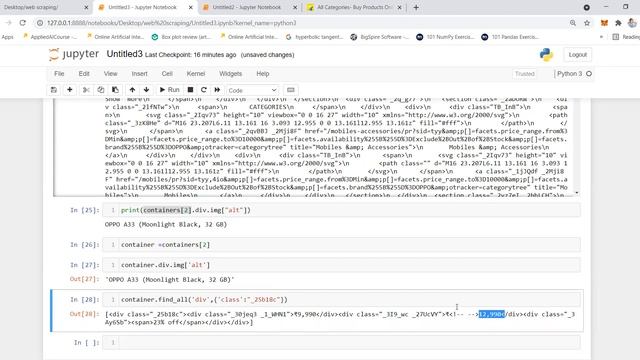Open the Apps bookmark shortcut
The image size is (640, 360).
coord(8,37)
